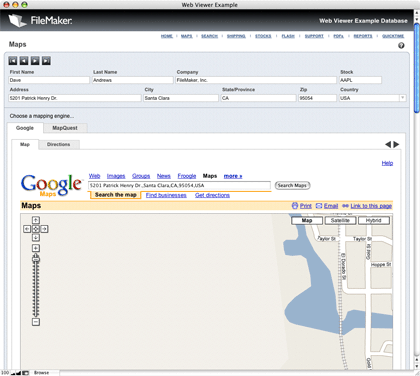Image resolution: width=420 pixels, height=376 pixels.
Task: Click the Stock field containing AAPL
Action: pyautogui.click(x=360, y=80)
